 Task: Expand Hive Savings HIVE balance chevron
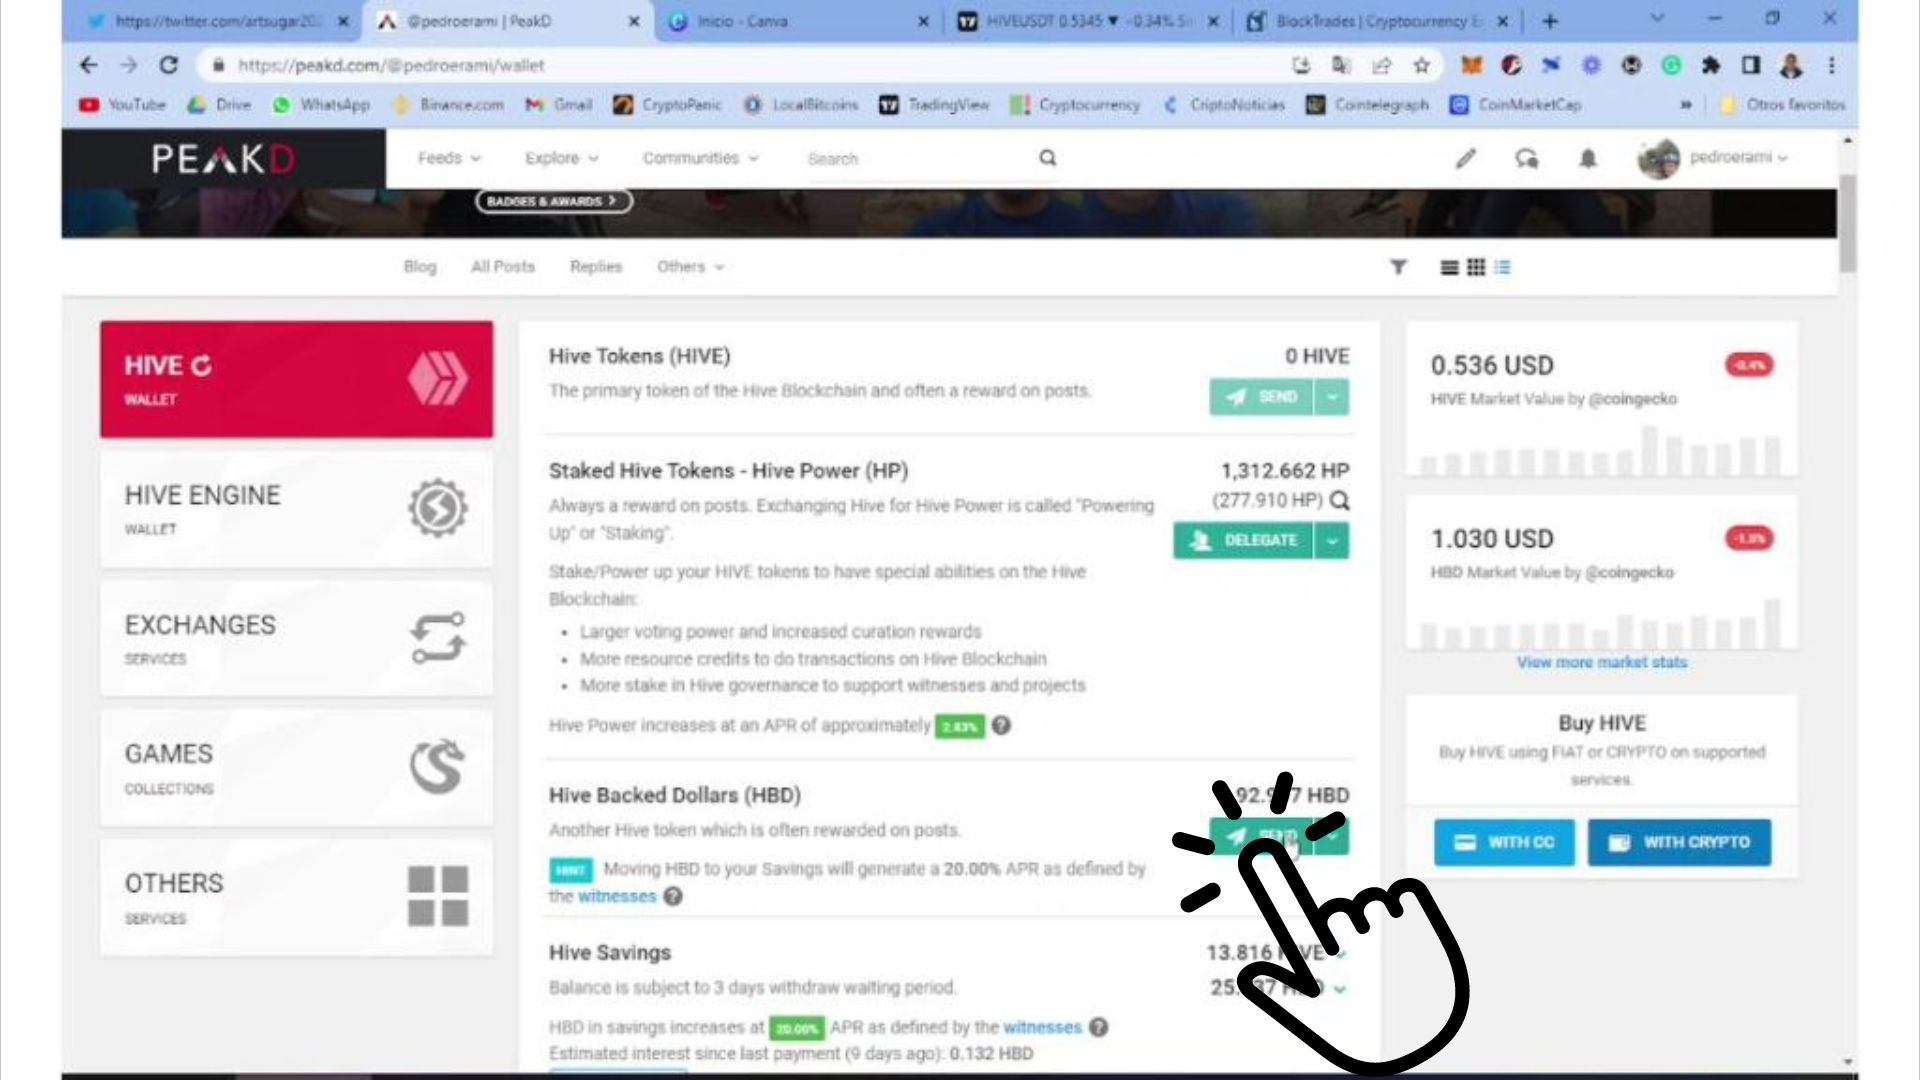(x=1340, y=953)
